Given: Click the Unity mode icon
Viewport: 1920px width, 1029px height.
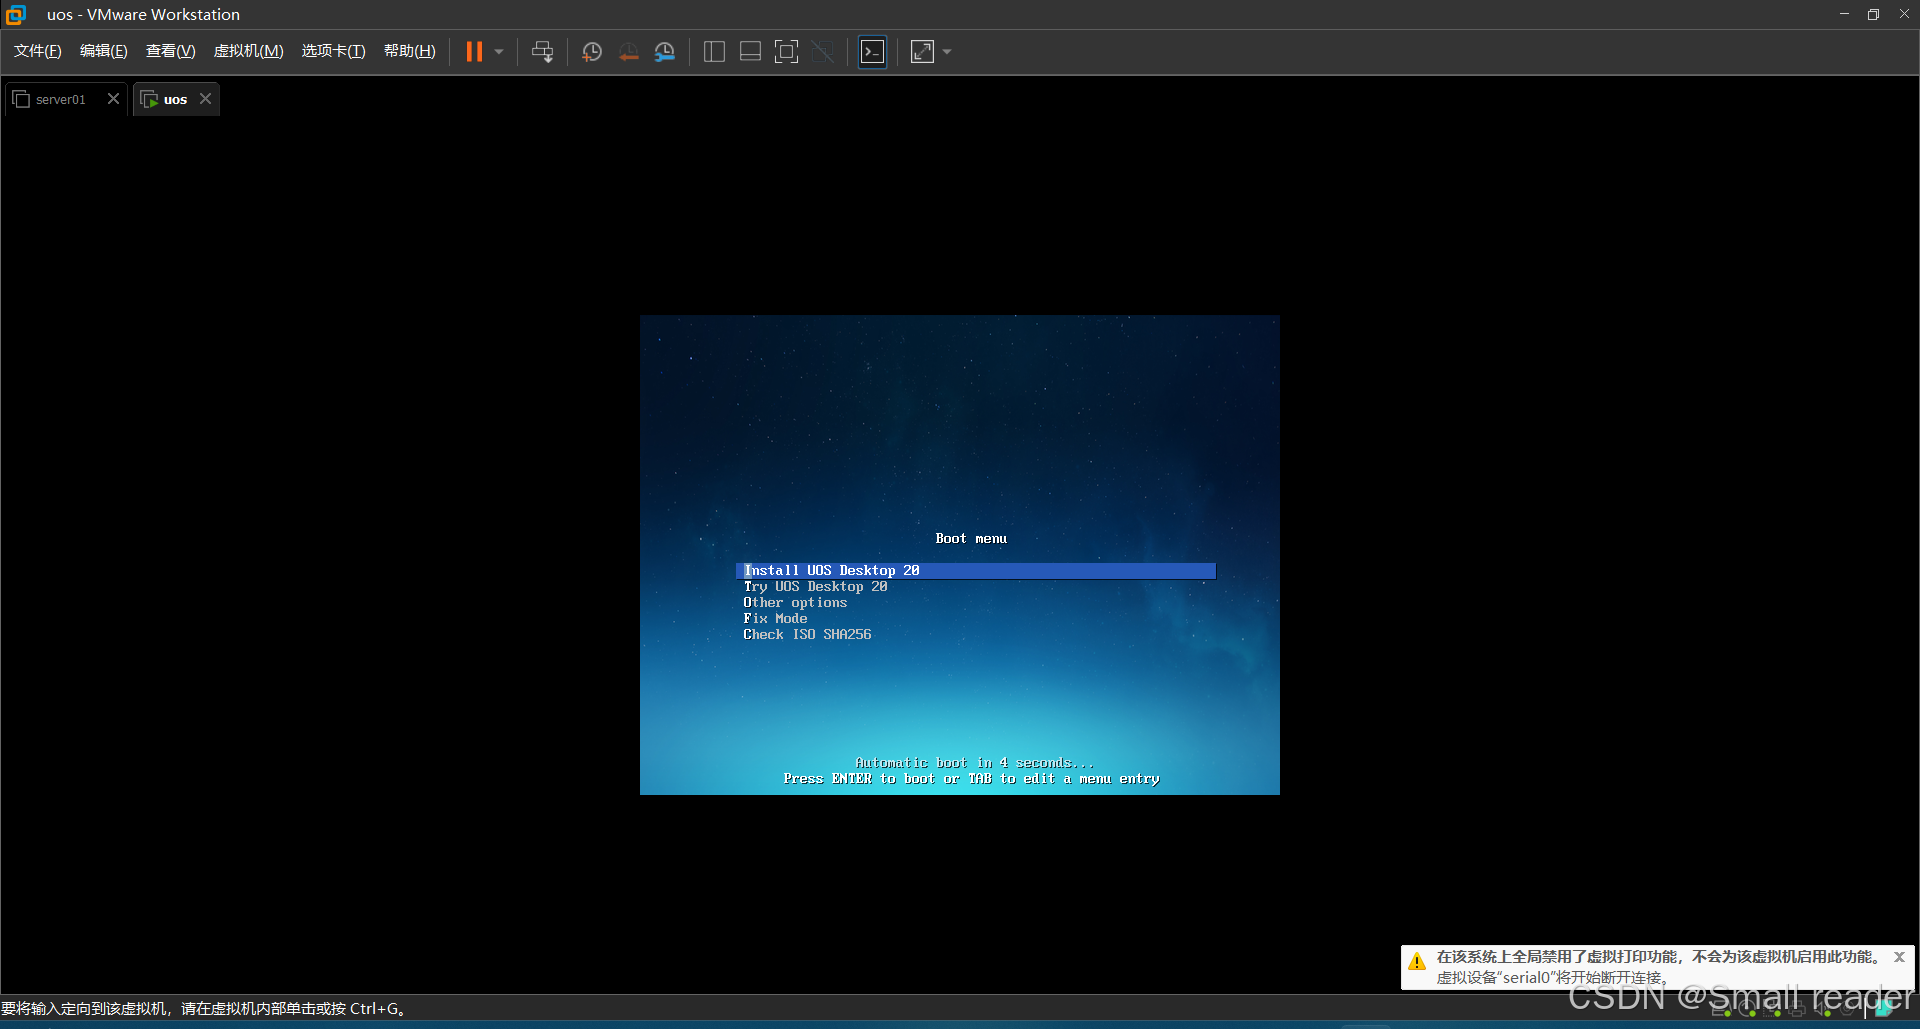Looking at the screenshot, I should point(823,52).
